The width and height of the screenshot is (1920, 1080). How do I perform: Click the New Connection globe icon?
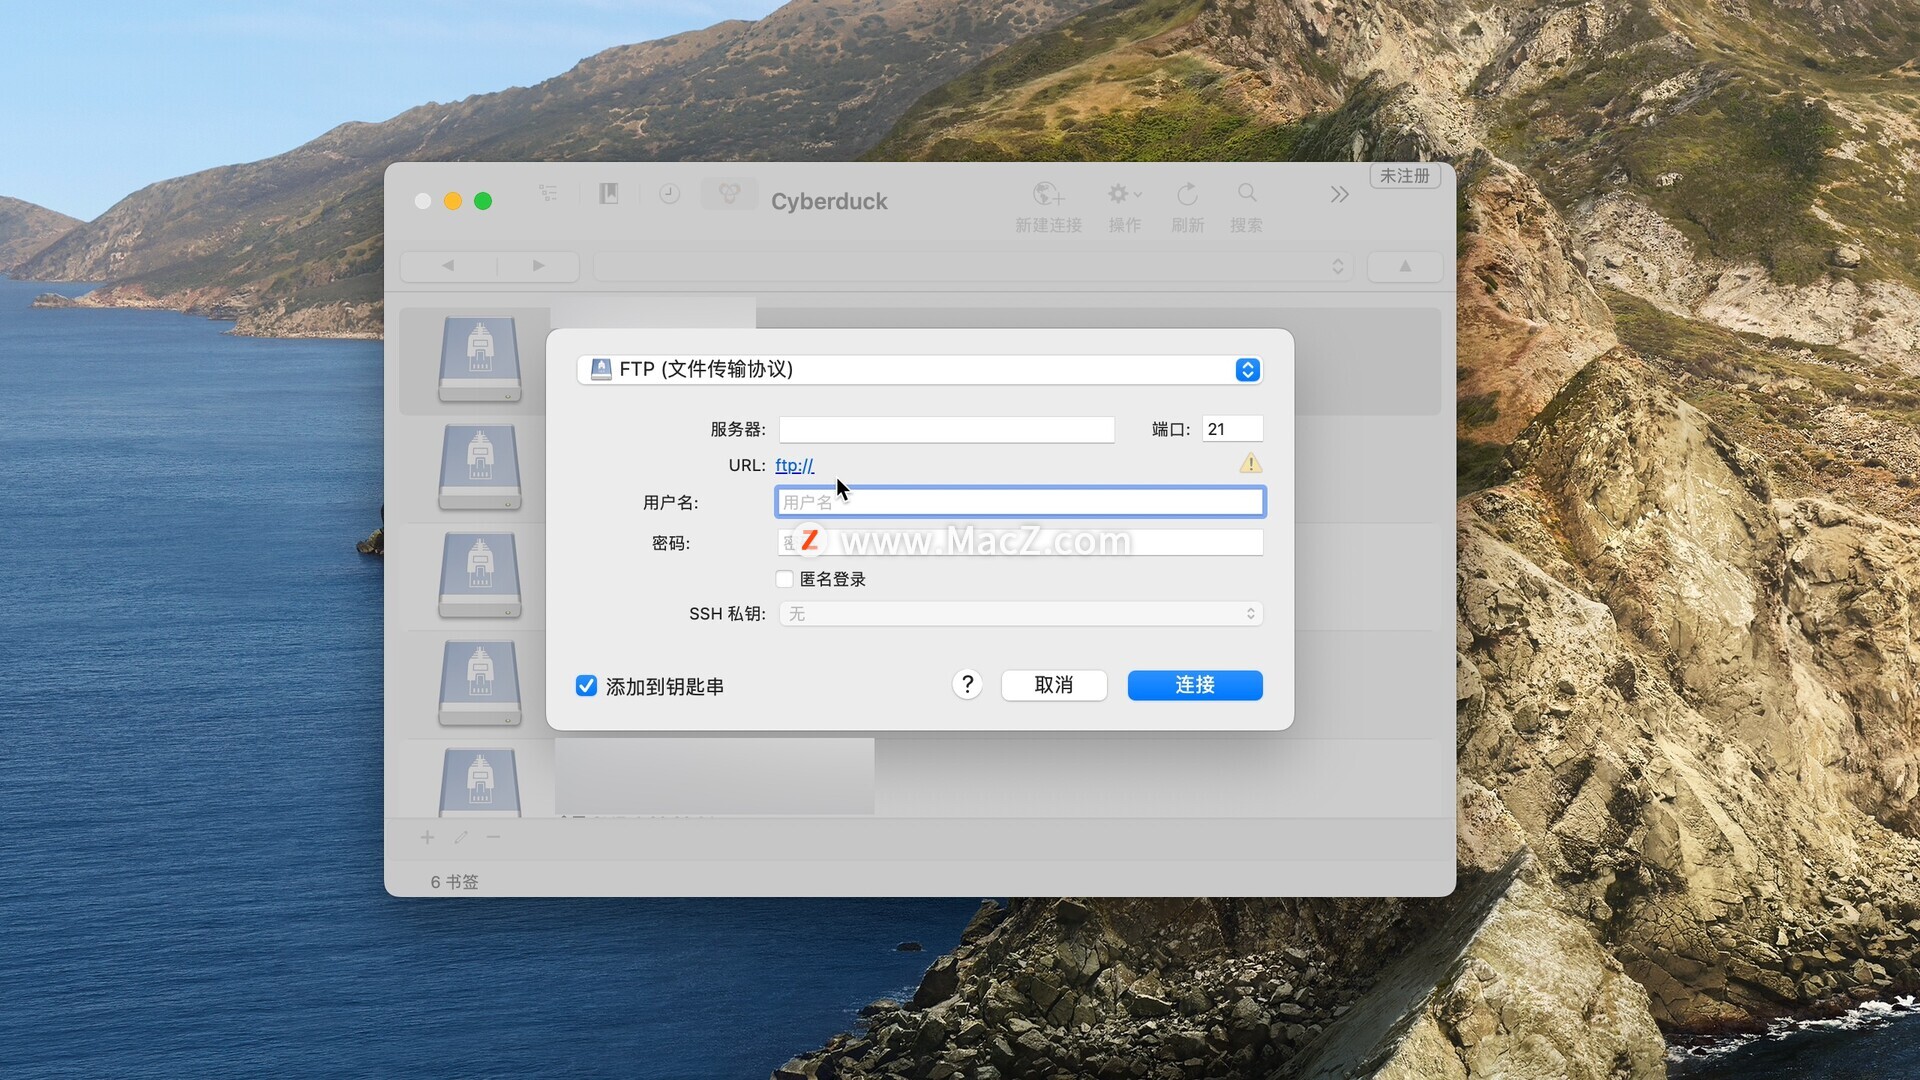(x=1048, y=194)
